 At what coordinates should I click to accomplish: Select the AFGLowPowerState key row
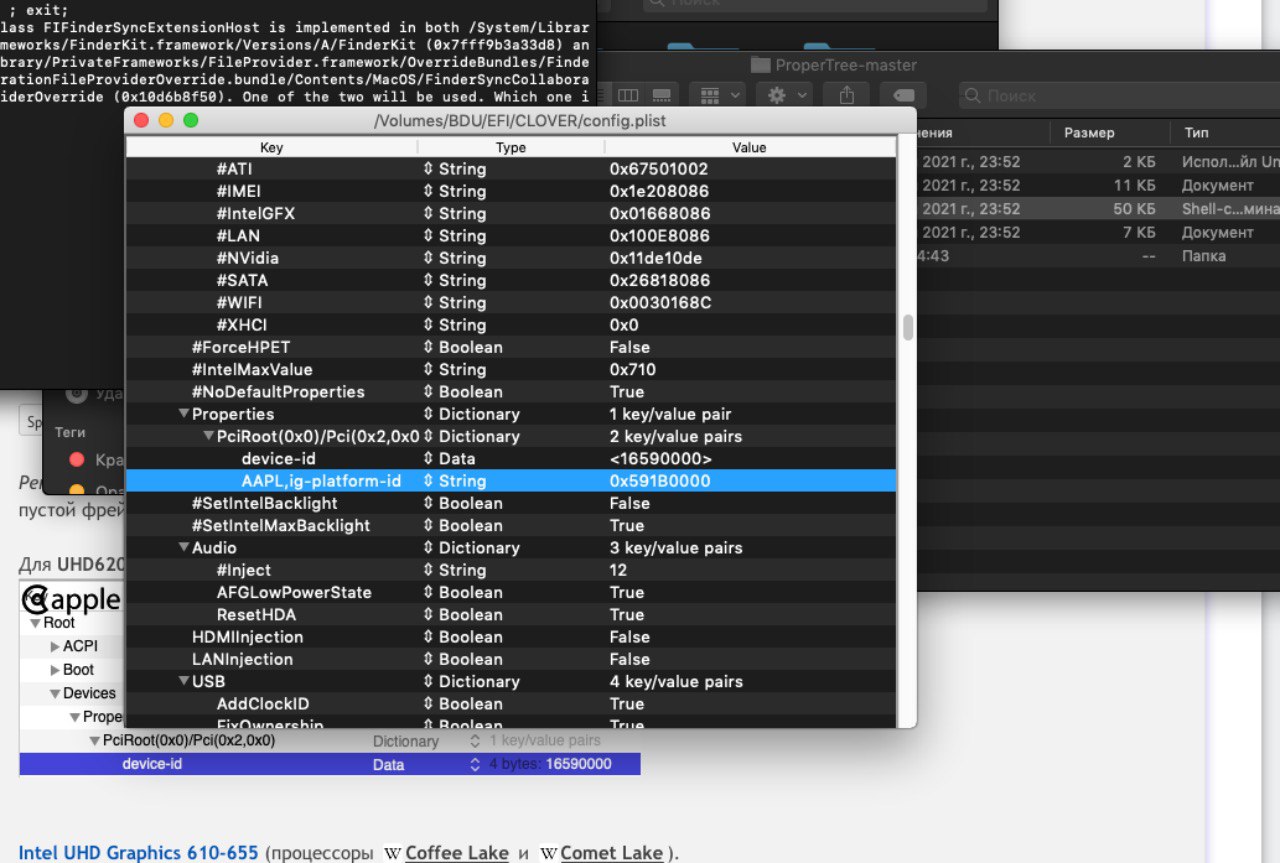click(510, 593)
